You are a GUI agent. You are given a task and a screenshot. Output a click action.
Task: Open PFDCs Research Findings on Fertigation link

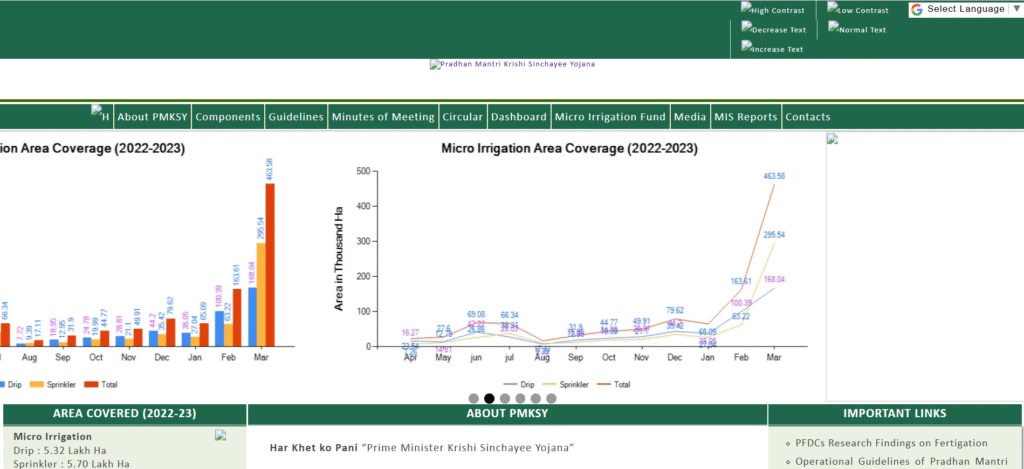click(x=891, y=443)
